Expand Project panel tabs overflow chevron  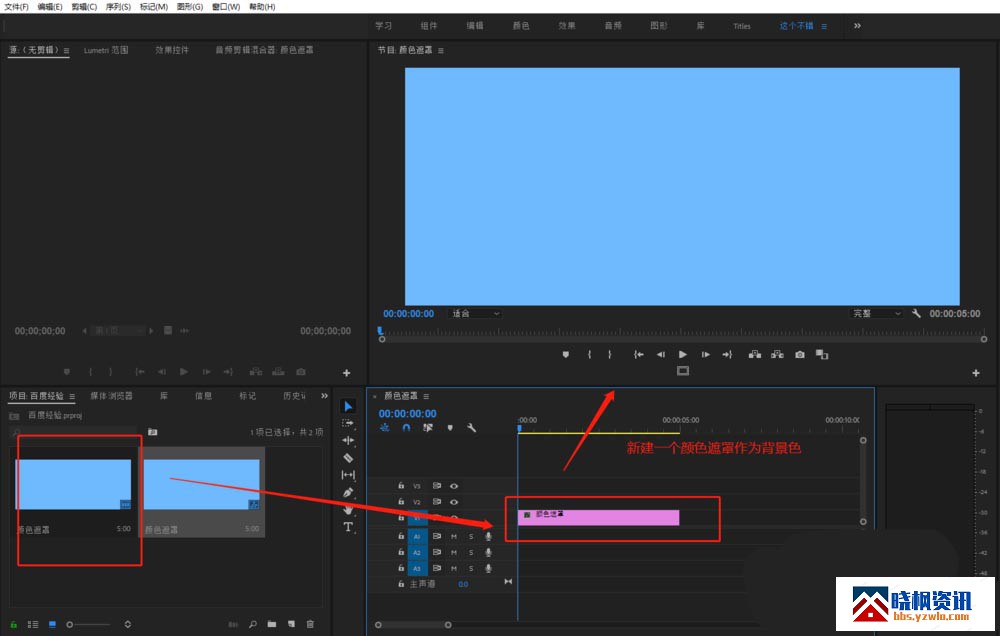(324, 396)
